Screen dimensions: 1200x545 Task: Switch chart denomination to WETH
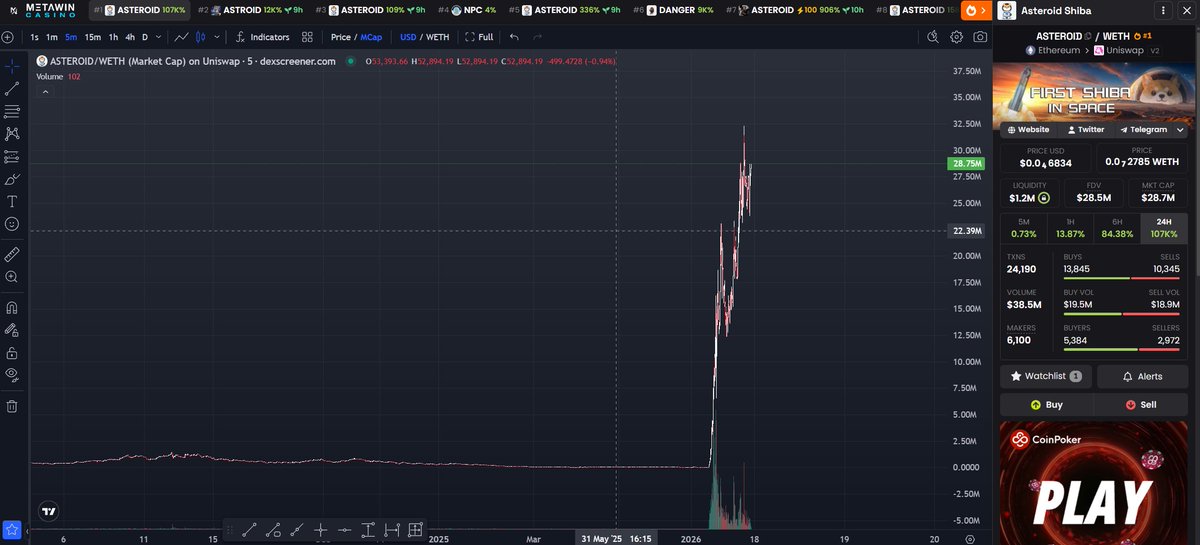click(x=438, y=37)
